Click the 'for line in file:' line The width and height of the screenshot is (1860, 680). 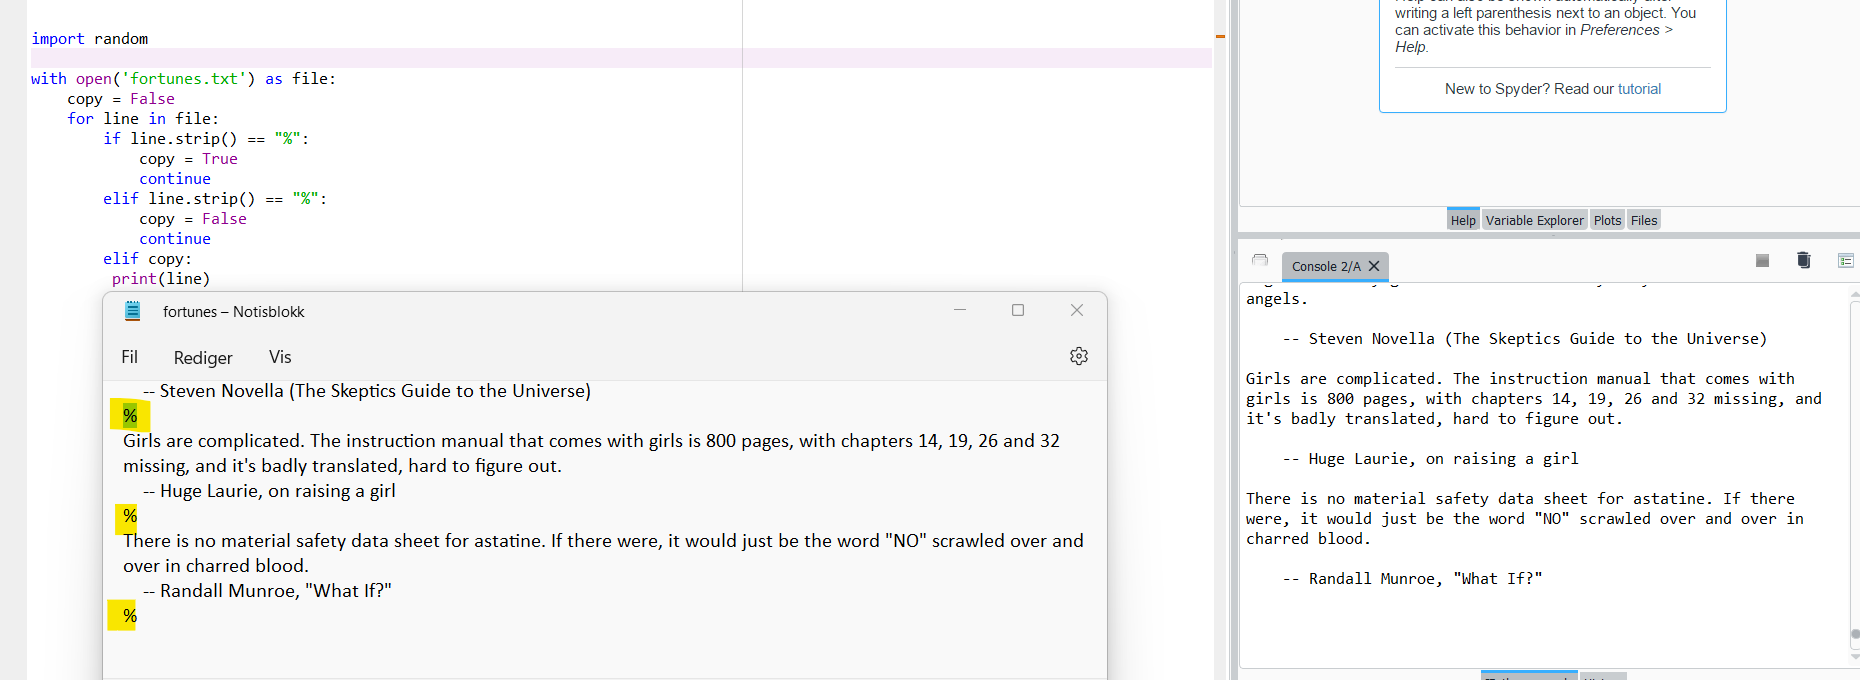(x=143, y=119)
